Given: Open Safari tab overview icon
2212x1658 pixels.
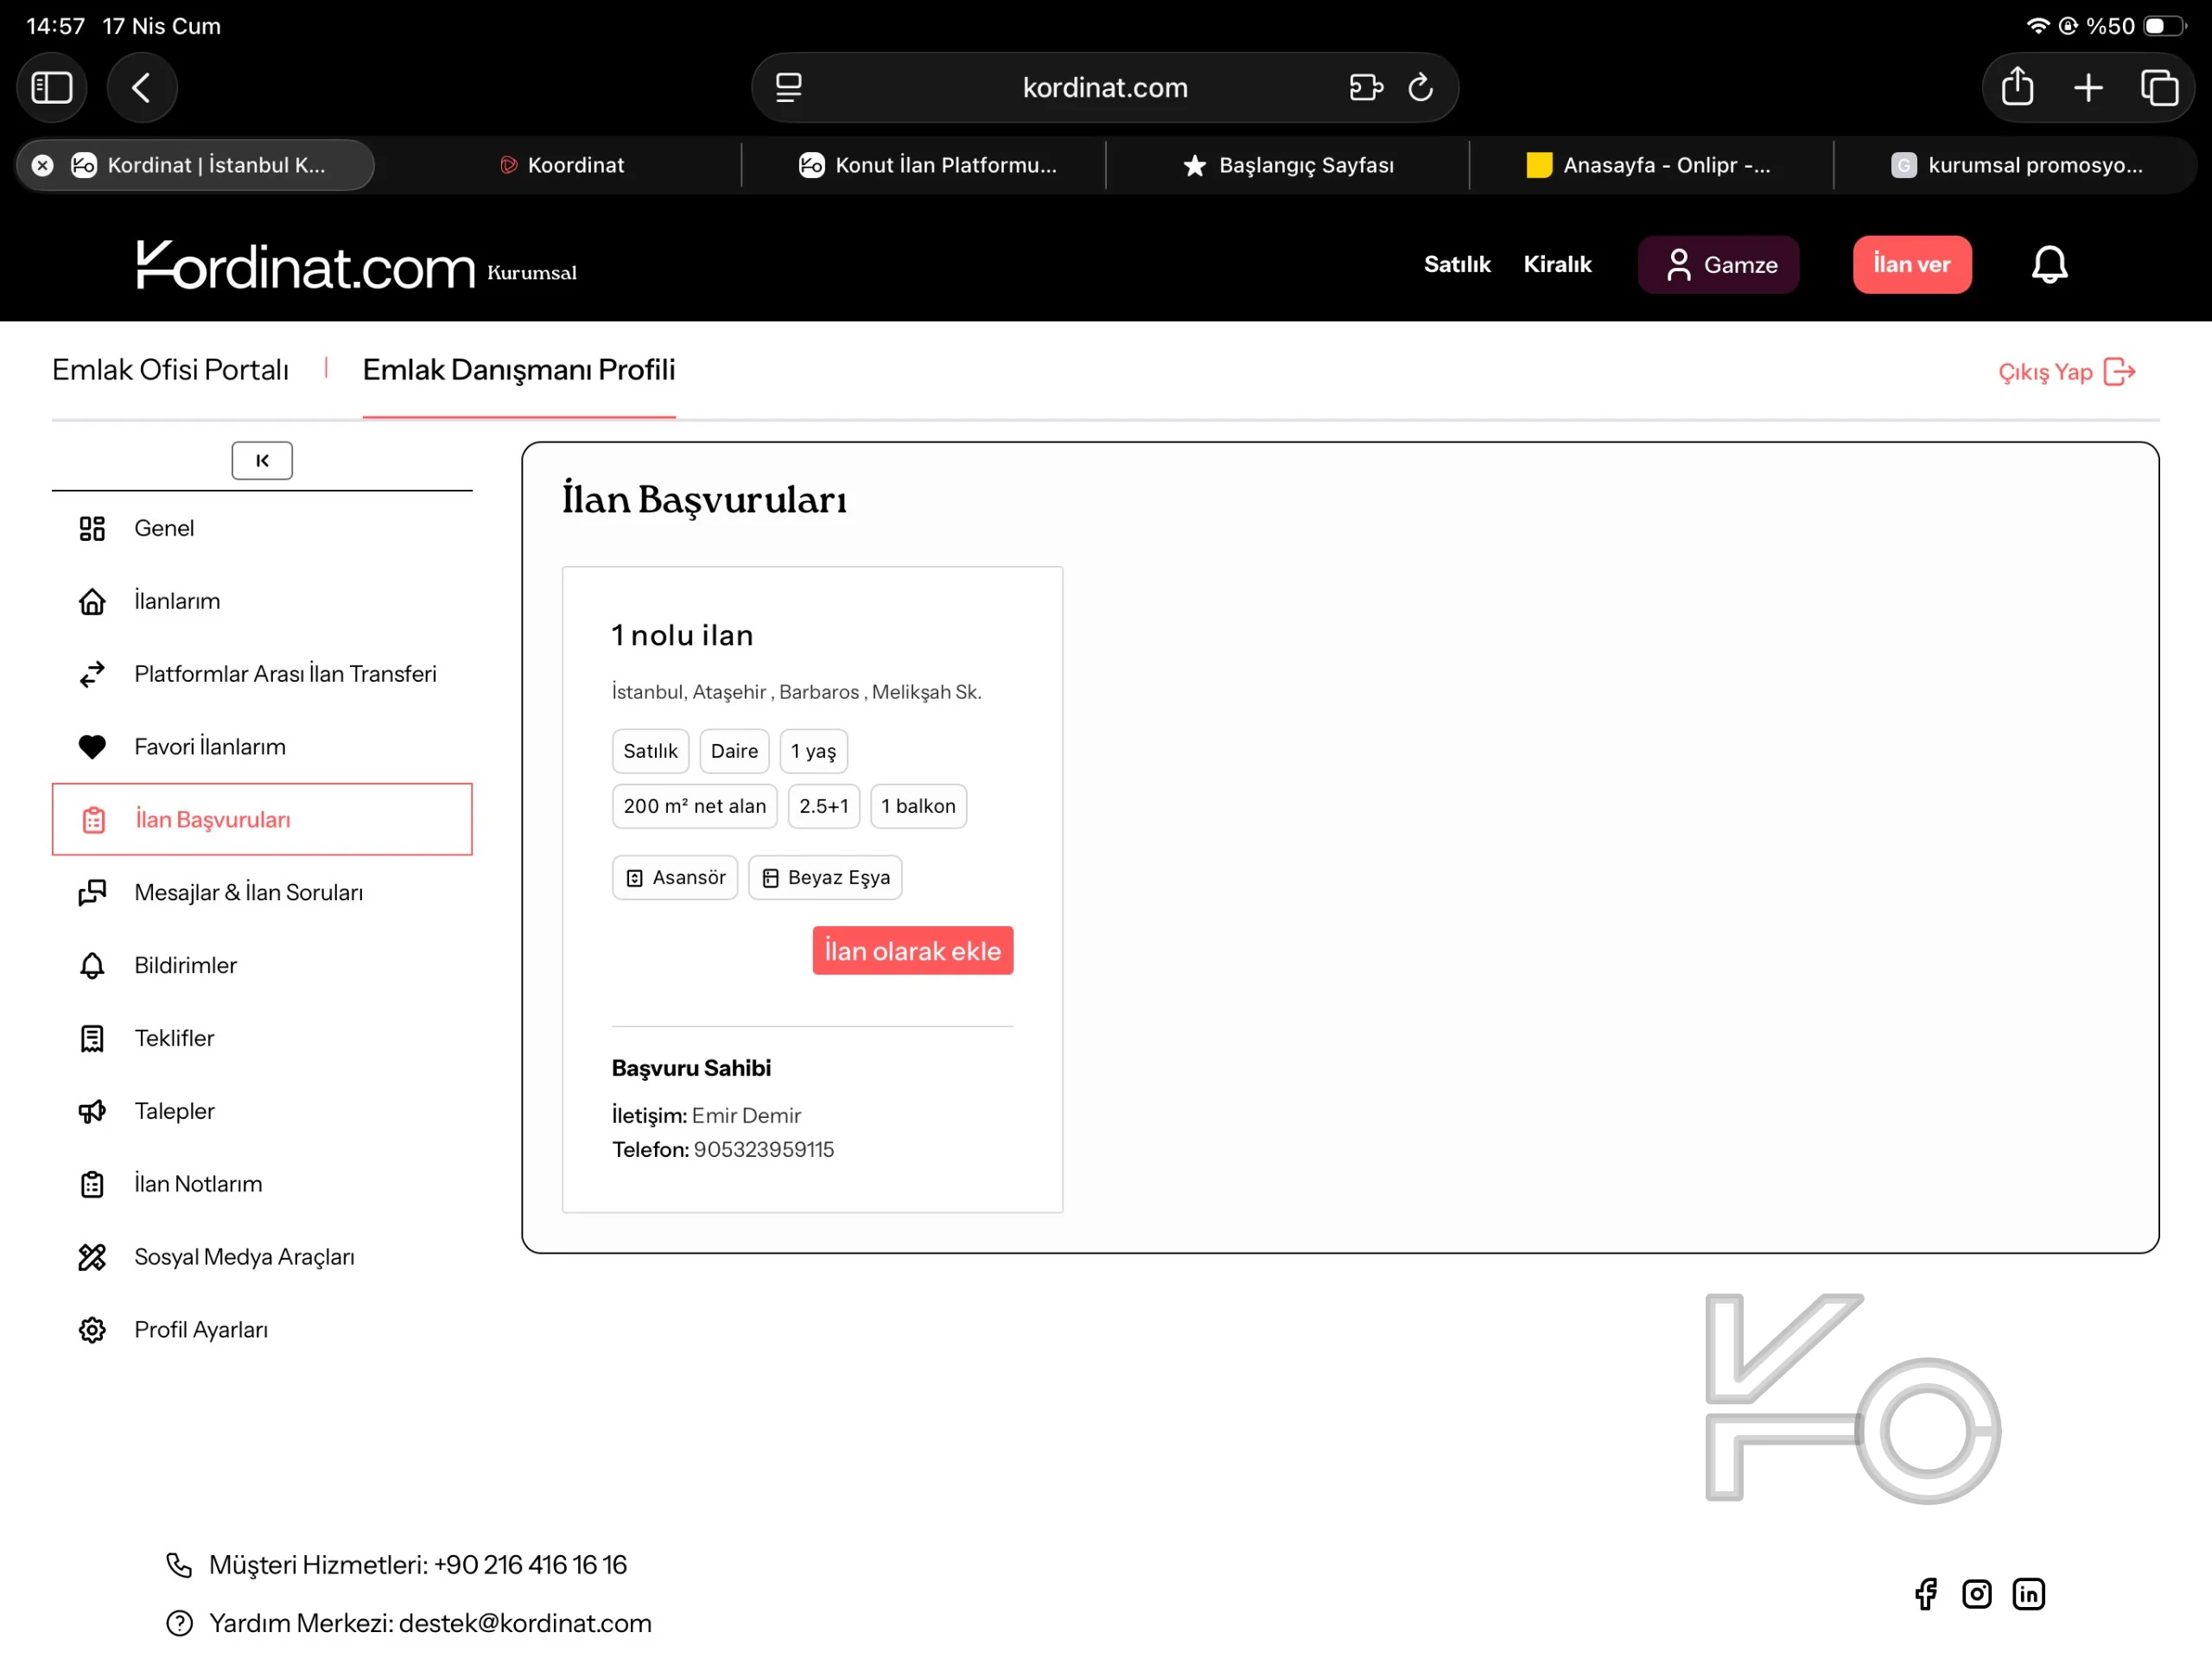Looking at the screenshot, I should coord(2159,88).
